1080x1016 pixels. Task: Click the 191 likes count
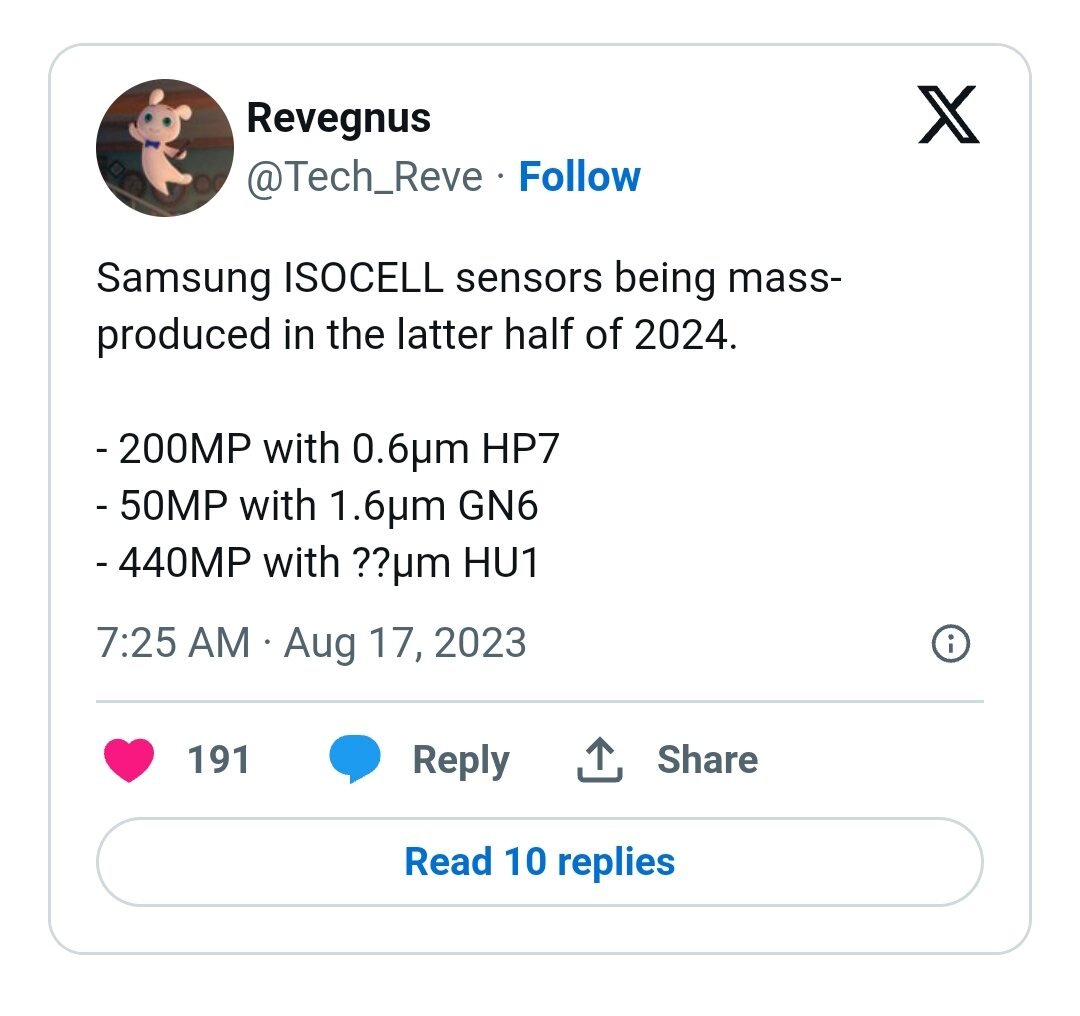click(x=218, y=760)
